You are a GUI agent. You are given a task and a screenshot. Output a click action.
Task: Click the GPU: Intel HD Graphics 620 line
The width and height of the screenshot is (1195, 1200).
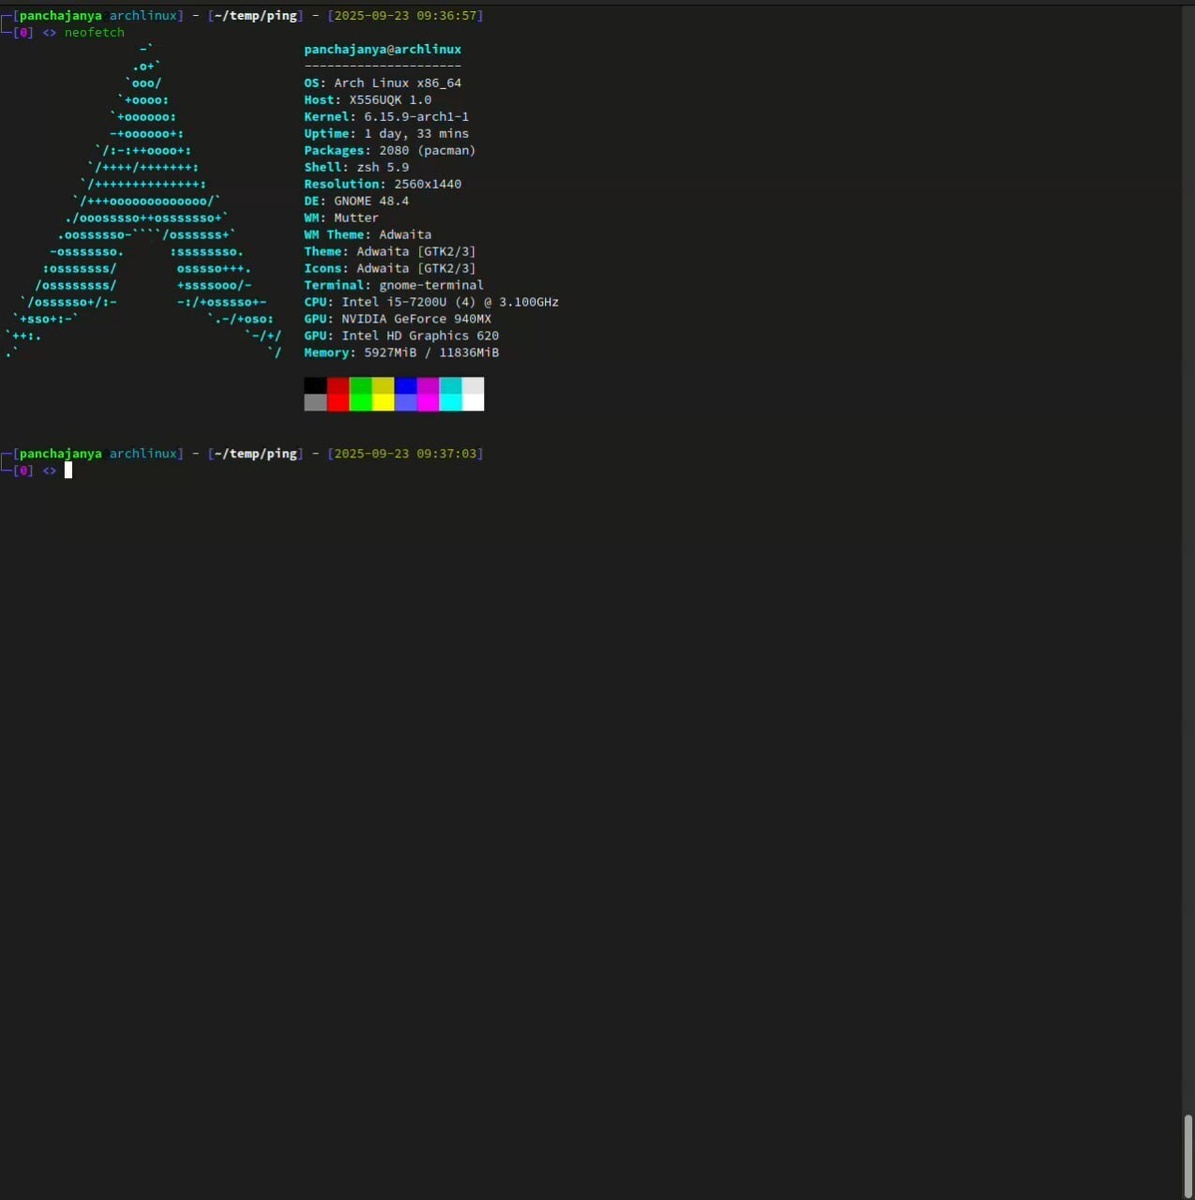pos(402,336)
